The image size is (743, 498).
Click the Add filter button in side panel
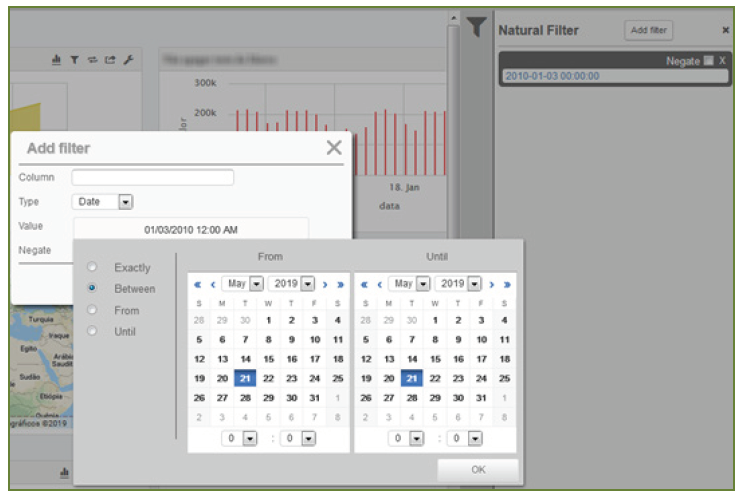point(649,30)
